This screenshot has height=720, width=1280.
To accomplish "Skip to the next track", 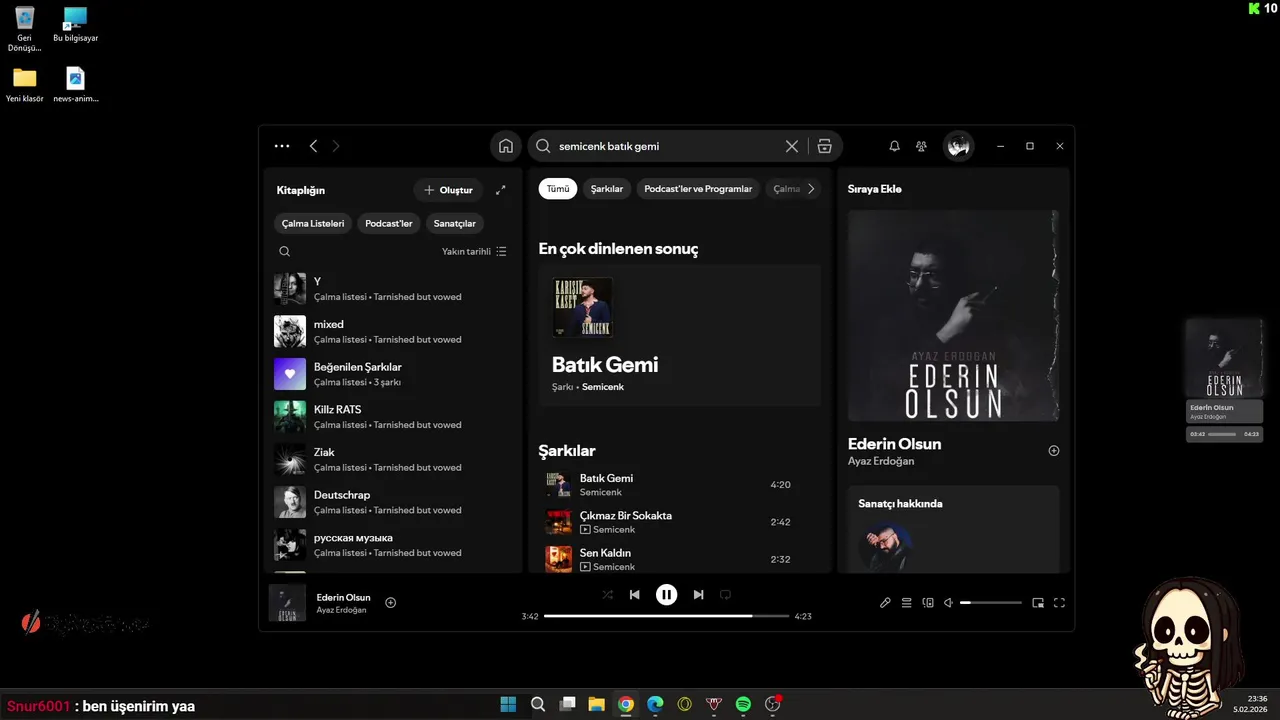I will tap(699, 594).
